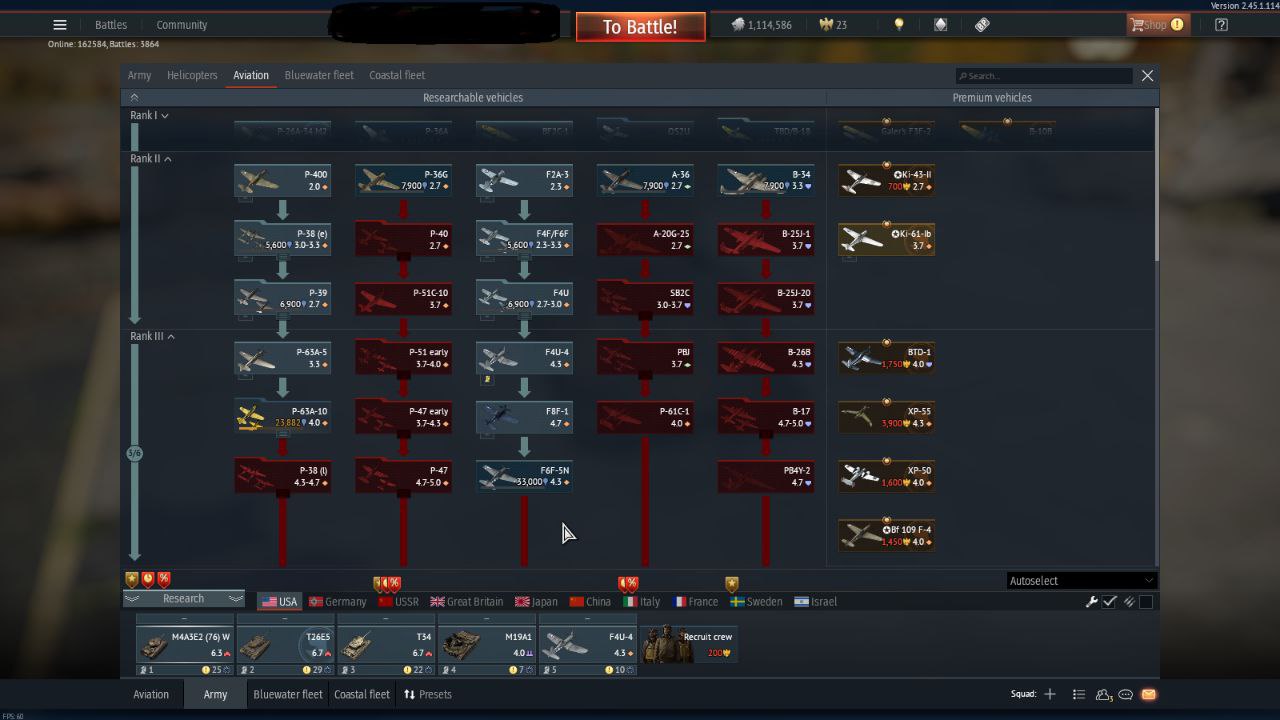Open the contacts friends list icon
The width and height of the screenshot is (1280, 720).
1103,694
